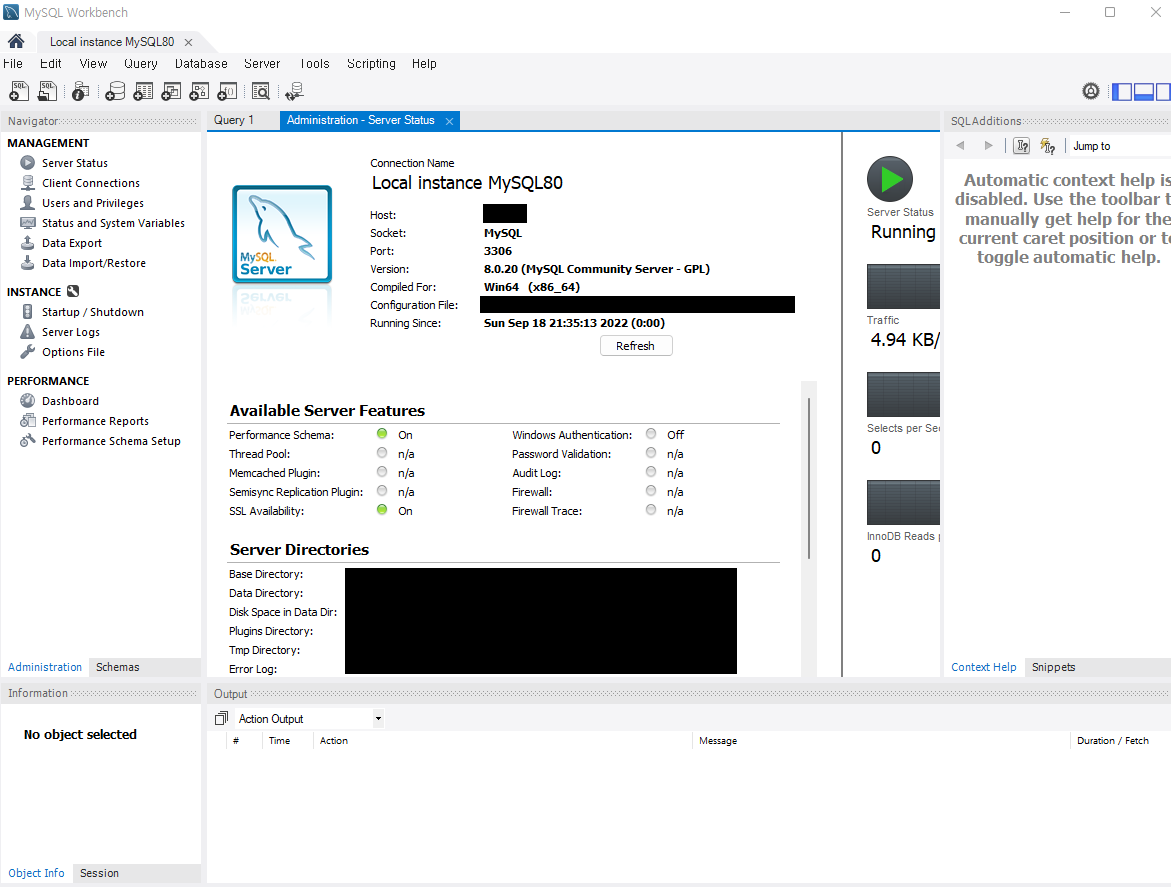Search table data toolbar icon
Image resolution: width=1171 pixels, height=887 pixels.
261,91
